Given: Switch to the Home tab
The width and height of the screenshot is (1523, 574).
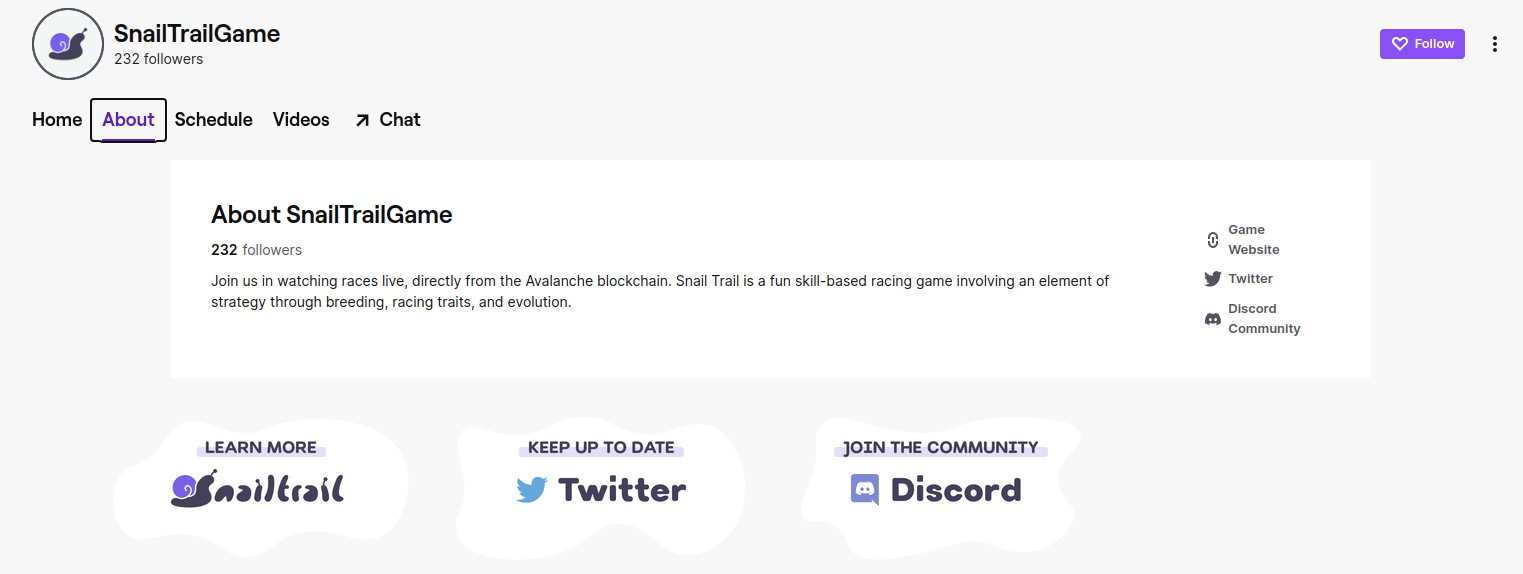Looking at the screenshot, I should tap(57, 120).
